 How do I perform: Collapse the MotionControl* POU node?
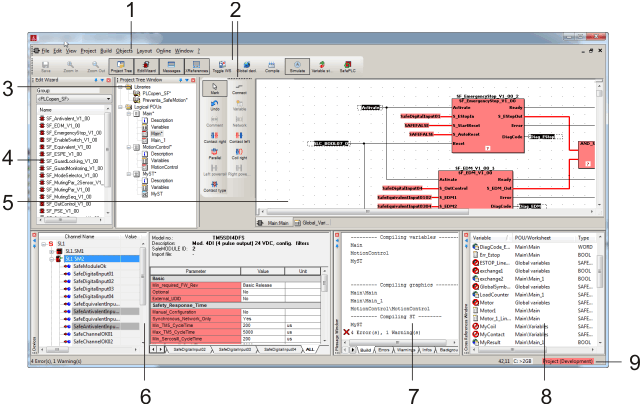(129, 147)
